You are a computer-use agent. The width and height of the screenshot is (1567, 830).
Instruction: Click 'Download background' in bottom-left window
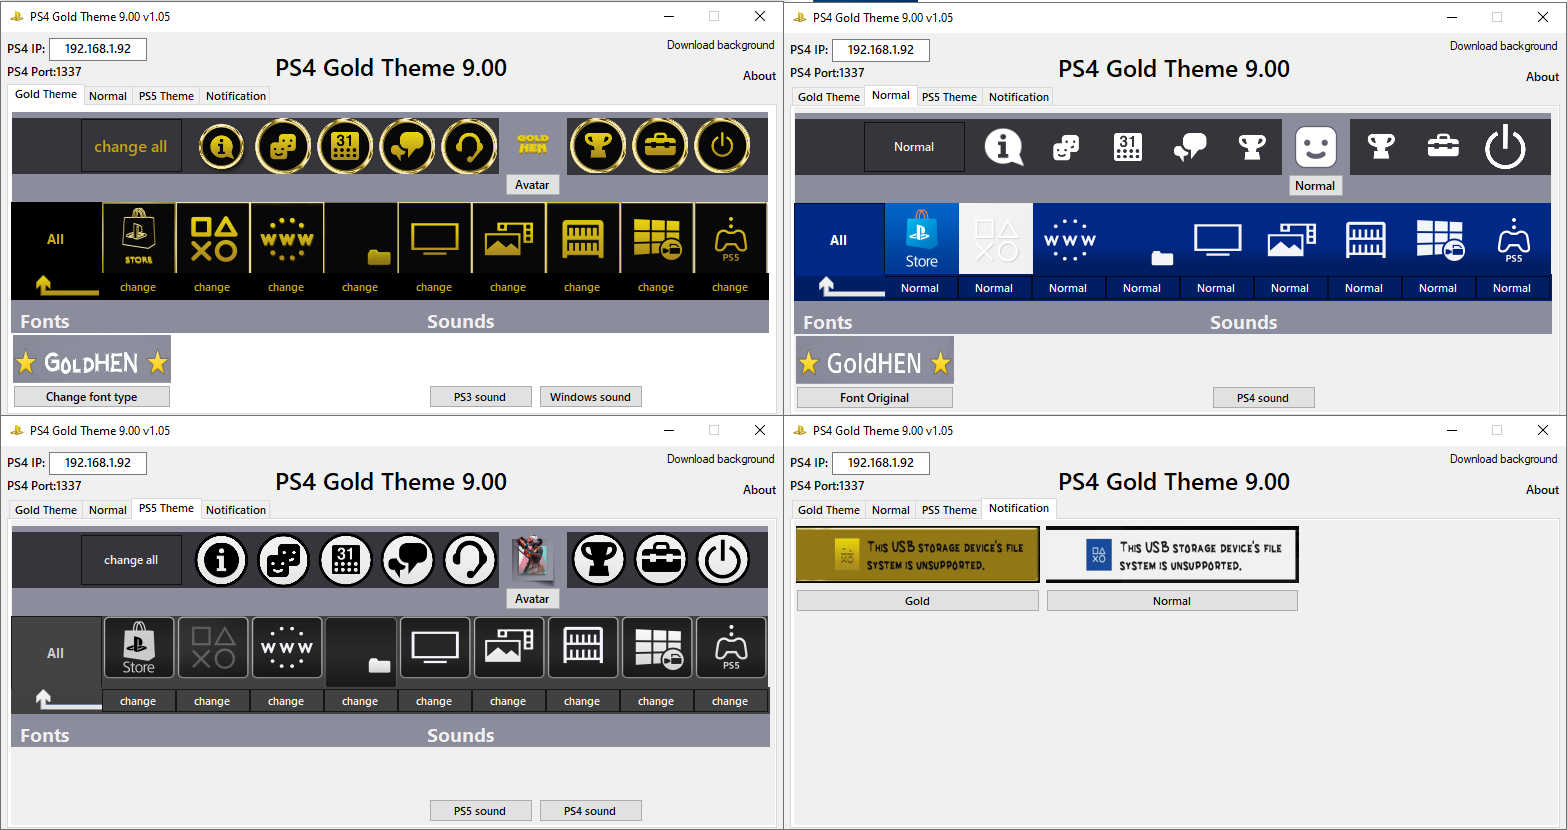[721, 459]
